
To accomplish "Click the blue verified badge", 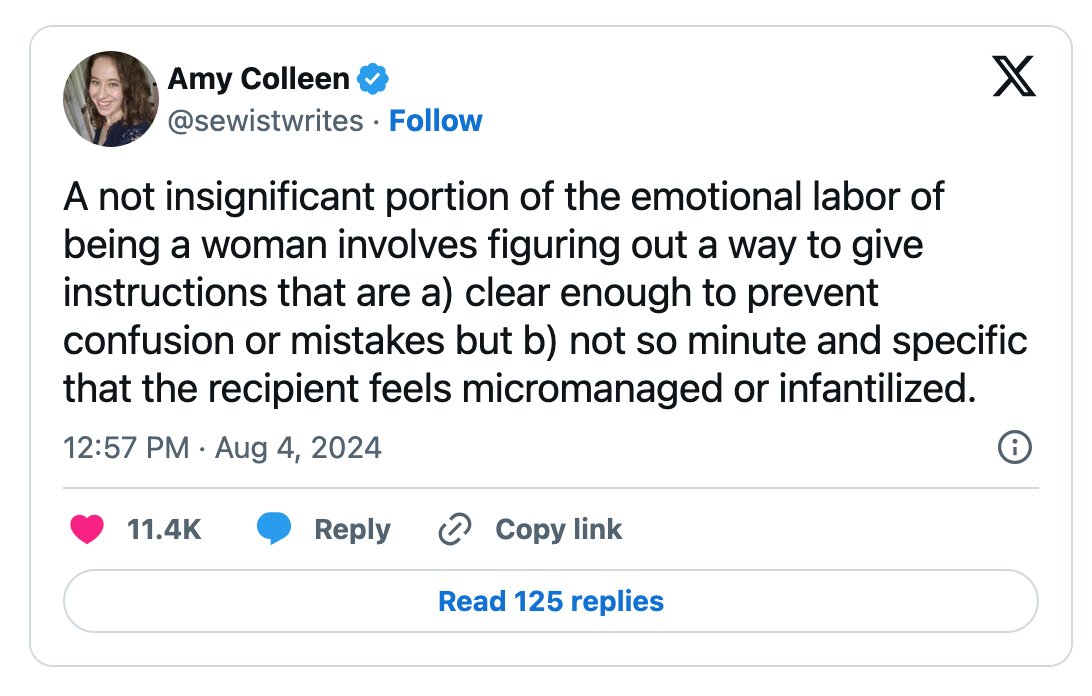I will [x=373, y=79].
